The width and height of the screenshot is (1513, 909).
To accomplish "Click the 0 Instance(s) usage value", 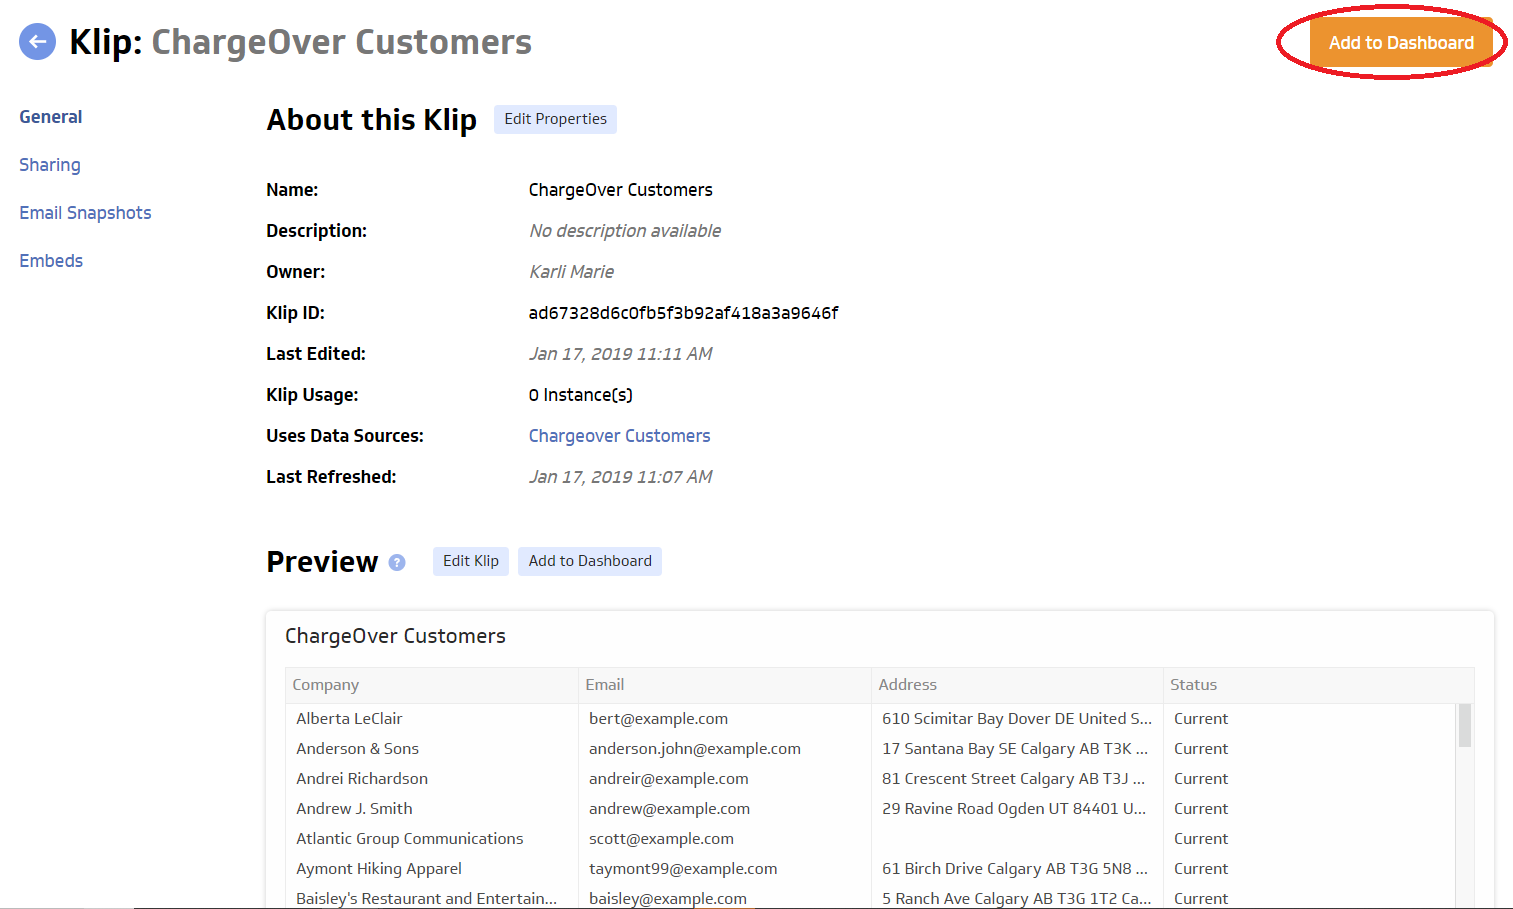I will click(581, 395).
